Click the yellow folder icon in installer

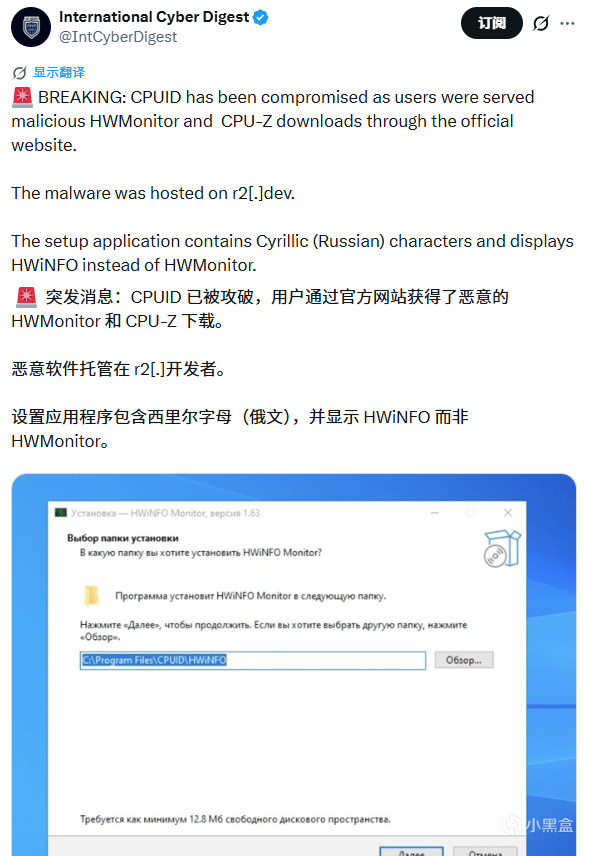click(x=92, y=596)
